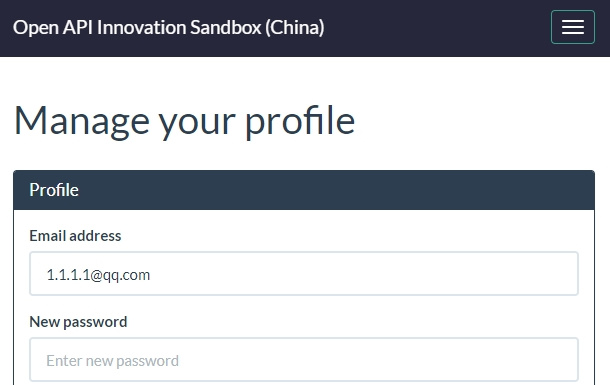Expand the collapsed navbar via three-line toggle
This screenshot has width=610, height=385.
(x=573, y=27)
